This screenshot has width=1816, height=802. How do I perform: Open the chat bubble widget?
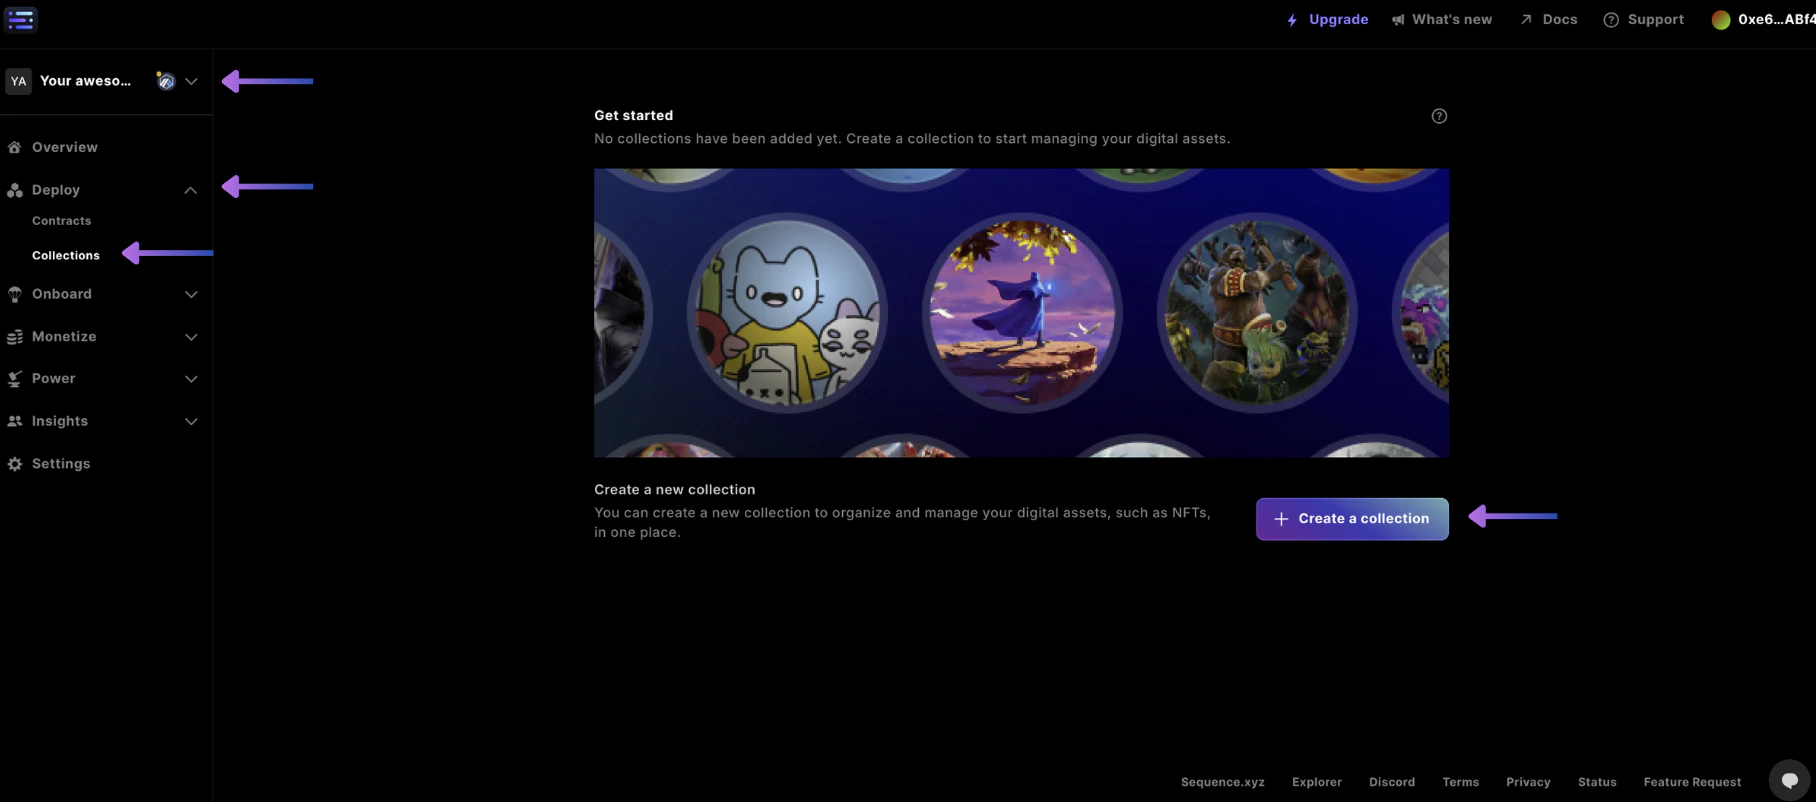[1789, 780]
